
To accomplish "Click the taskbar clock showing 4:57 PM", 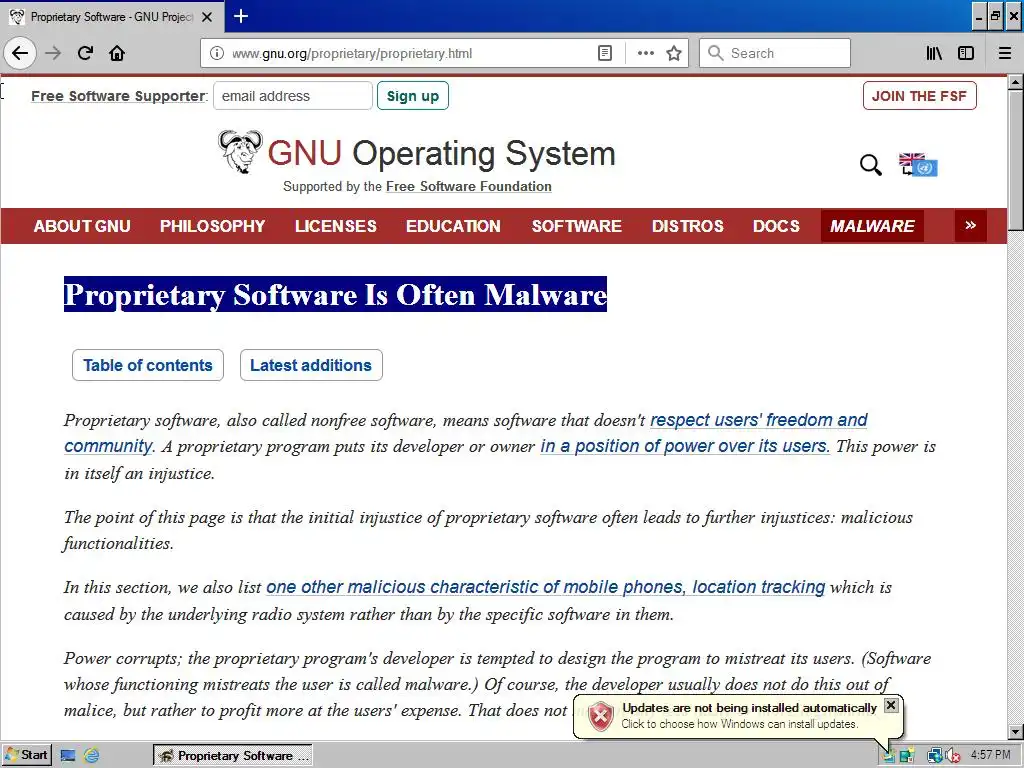I will pyautogui.click(x=990, y=756).
